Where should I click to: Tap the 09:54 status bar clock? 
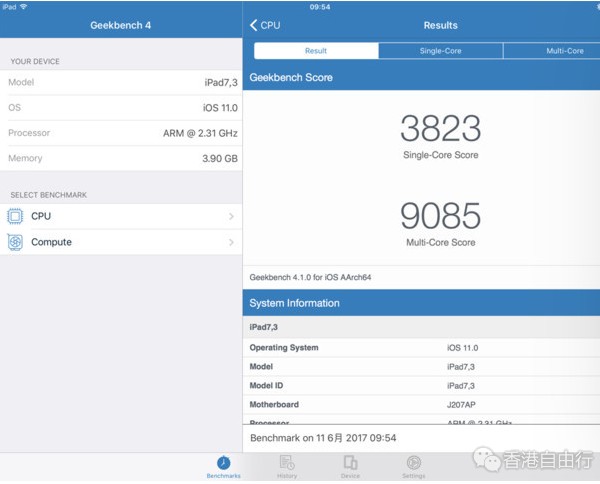(x=320, y=7)
